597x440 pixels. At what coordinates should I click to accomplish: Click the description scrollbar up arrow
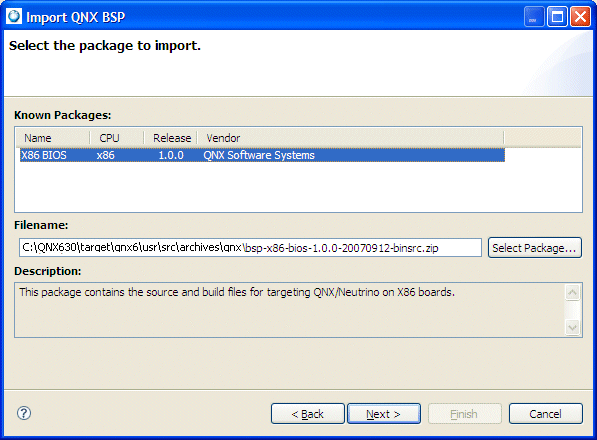[x=572, y=293]
